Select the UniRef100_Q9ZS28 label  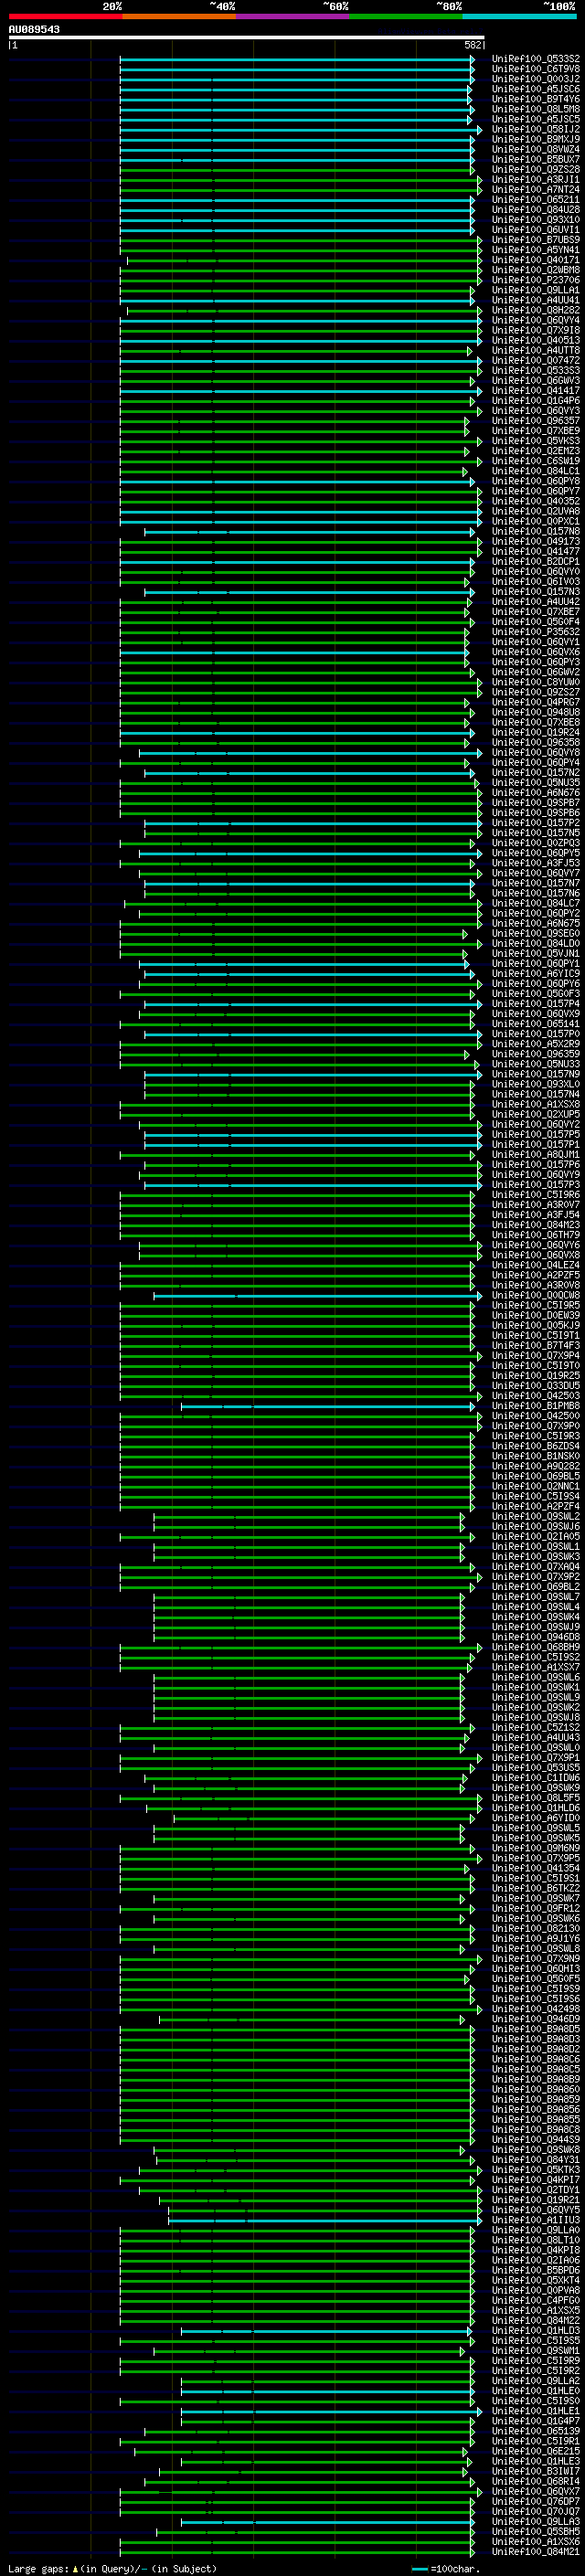pyautogui.click(x=536, y=169)
